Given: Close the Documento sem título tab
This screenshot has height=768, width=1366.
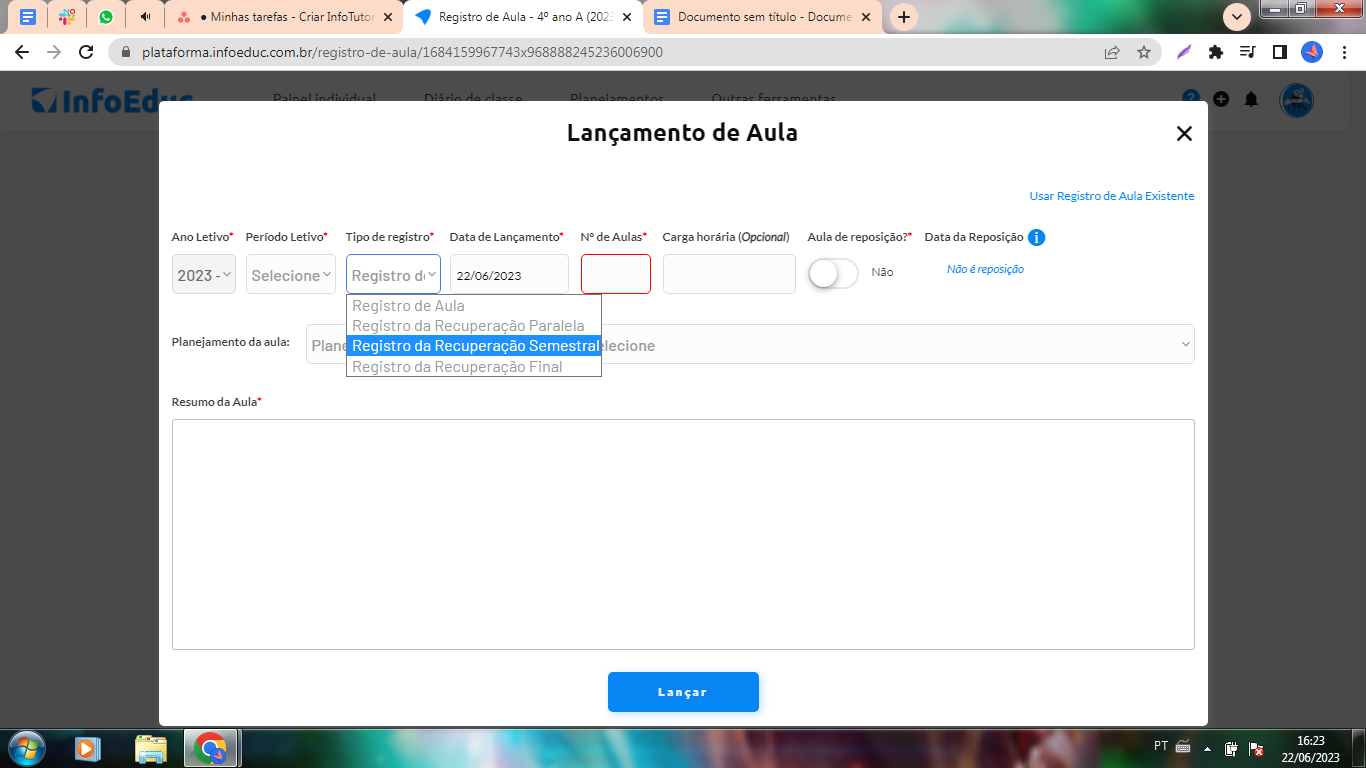Looking at the screenshot, I should (866, 17).
